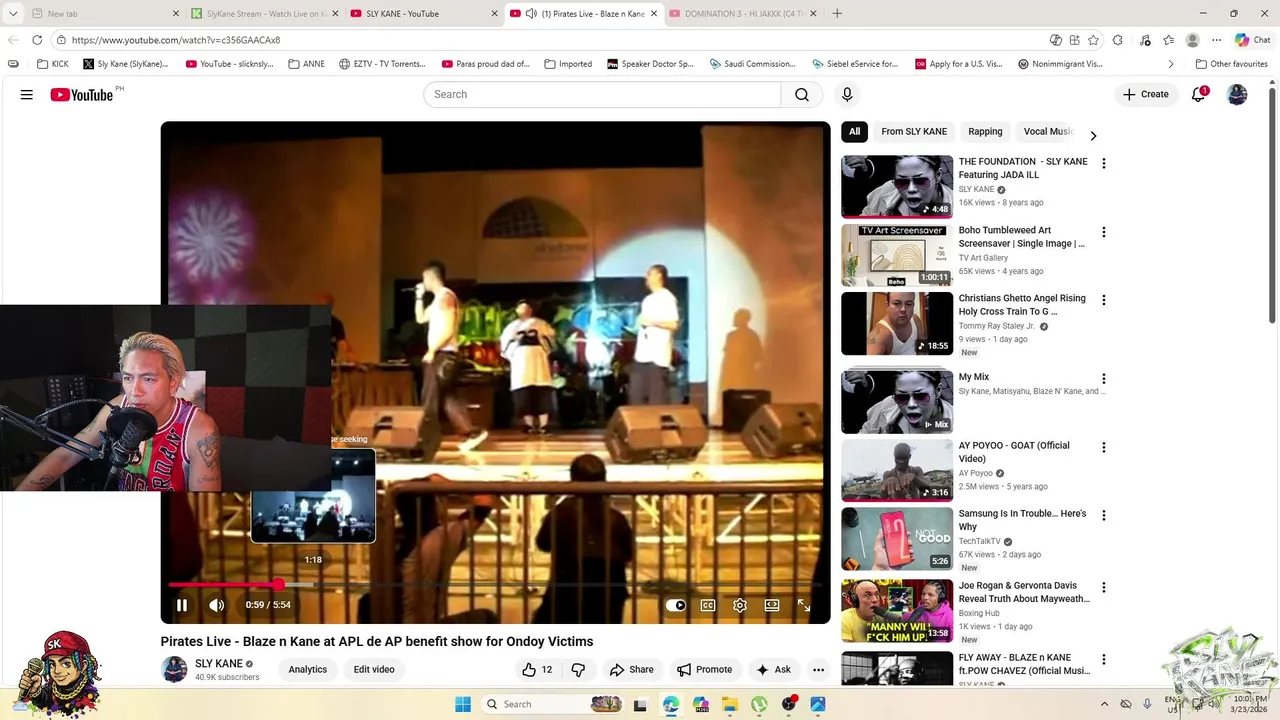This screenshot has width=1280, height=720.
Task: Open KICK bookmark
Action: [52, 64]
